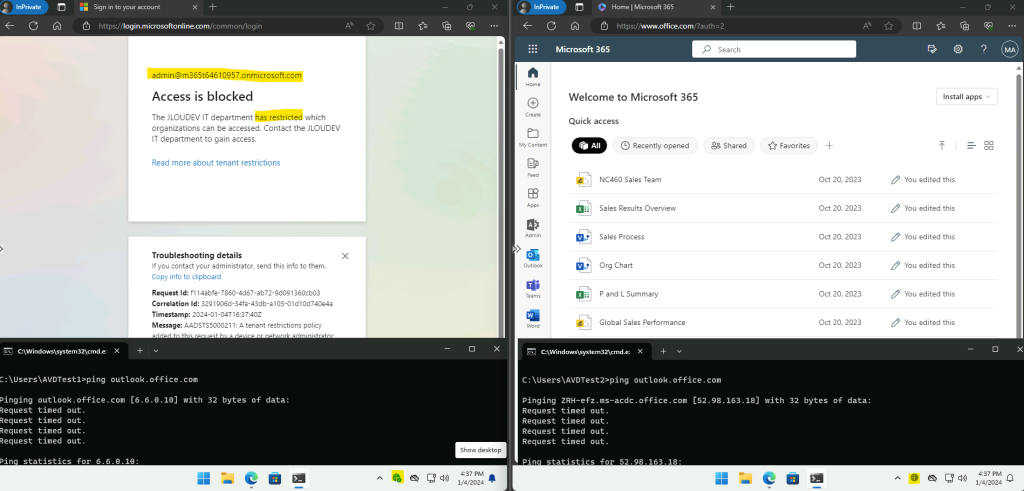Open new tab dropdown in left terminal
The image size is (1024, 491).
[x=155, y=351]
